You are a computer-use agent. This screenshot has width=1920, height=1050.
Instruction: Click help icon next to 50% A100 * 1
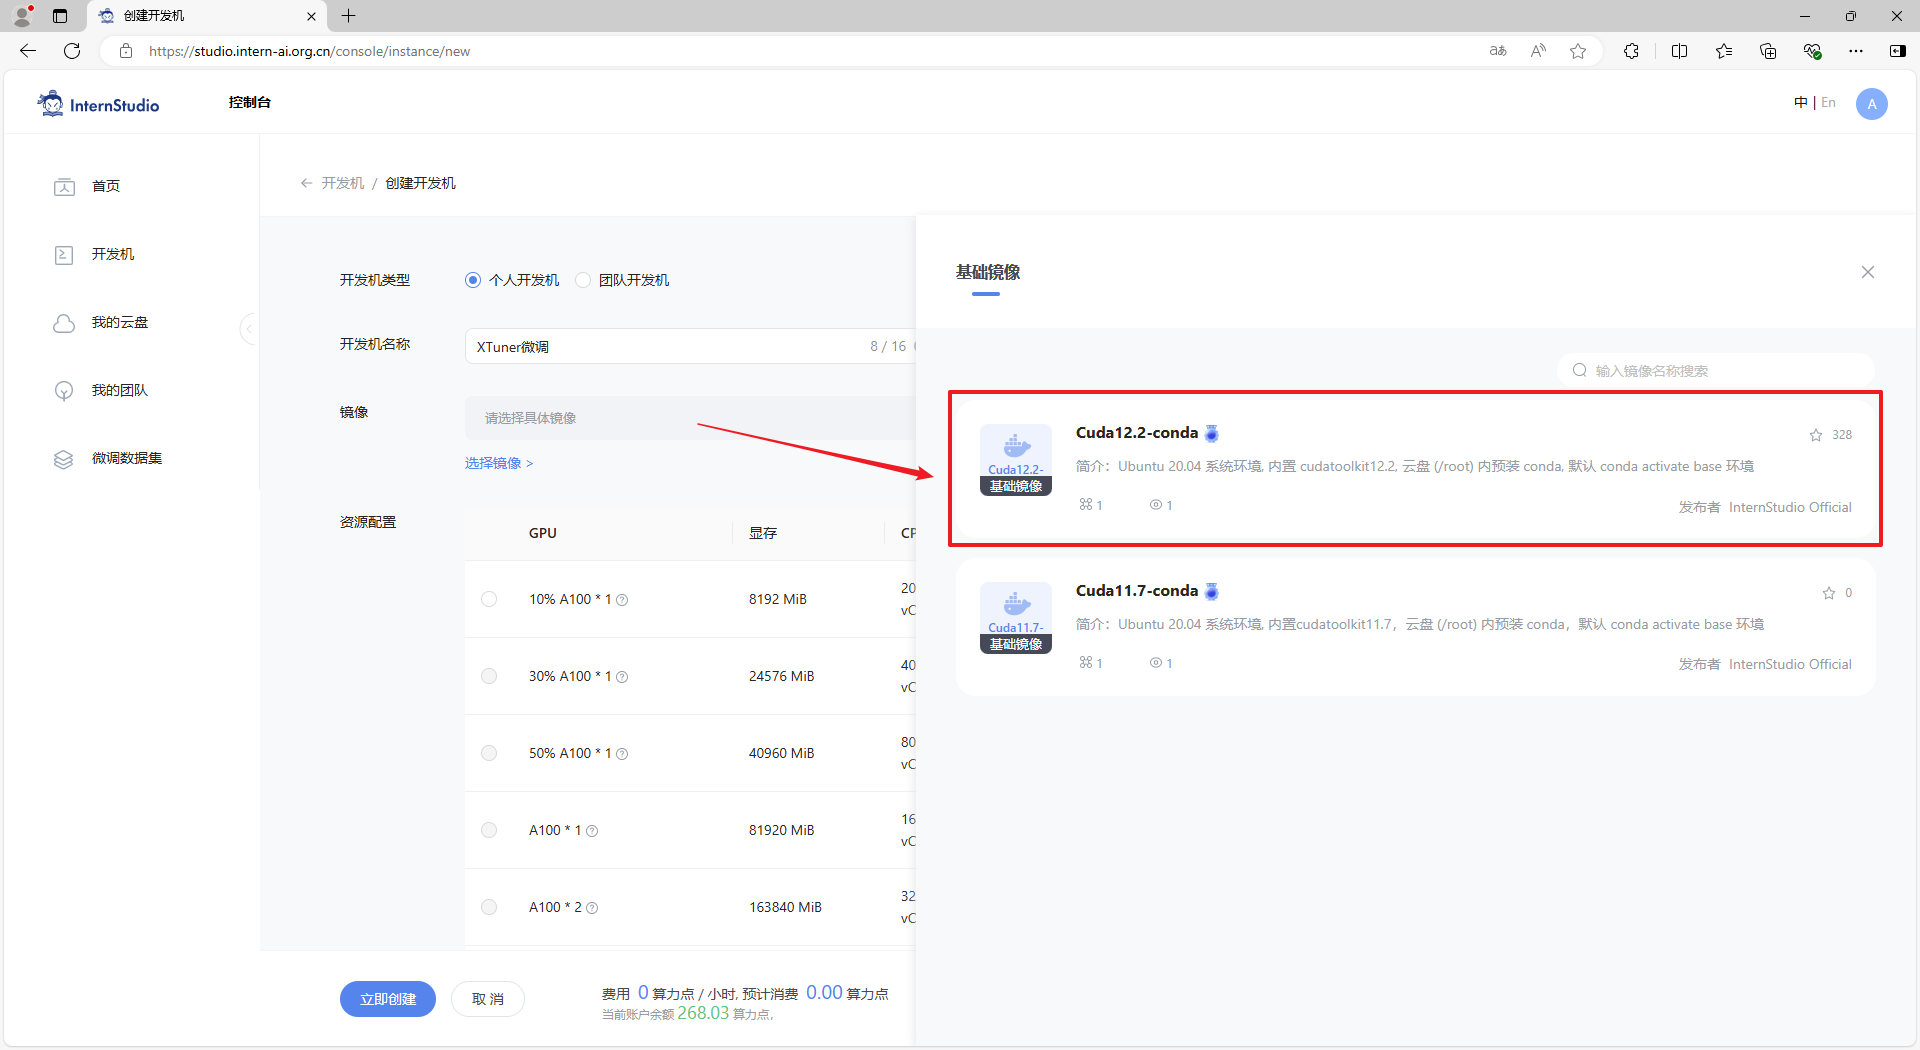[x=622, y=754]
